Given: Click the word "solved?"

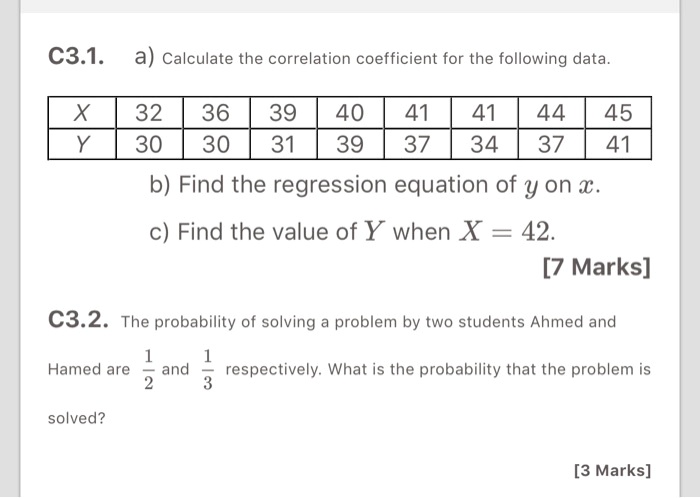Looking at the screenshot, I should [x=77, y=418].
